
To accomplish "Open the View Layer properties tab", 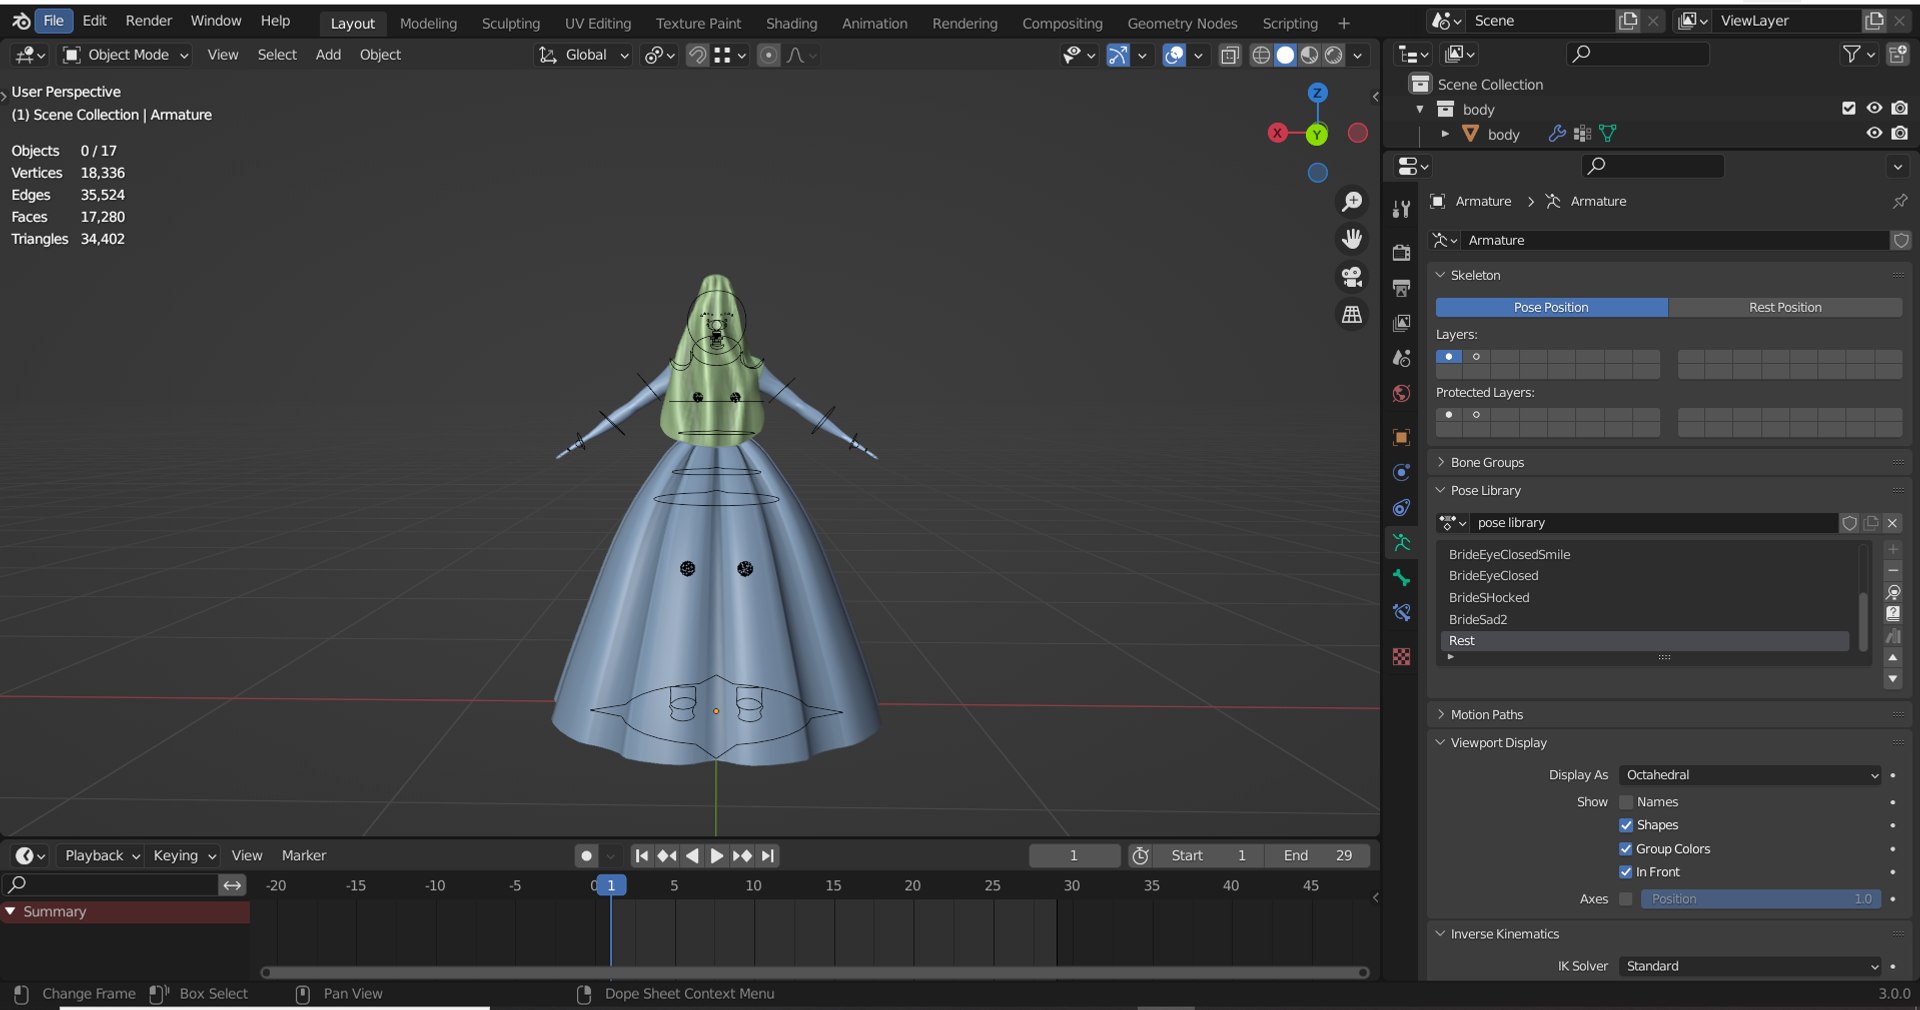I will [1401, 323].
